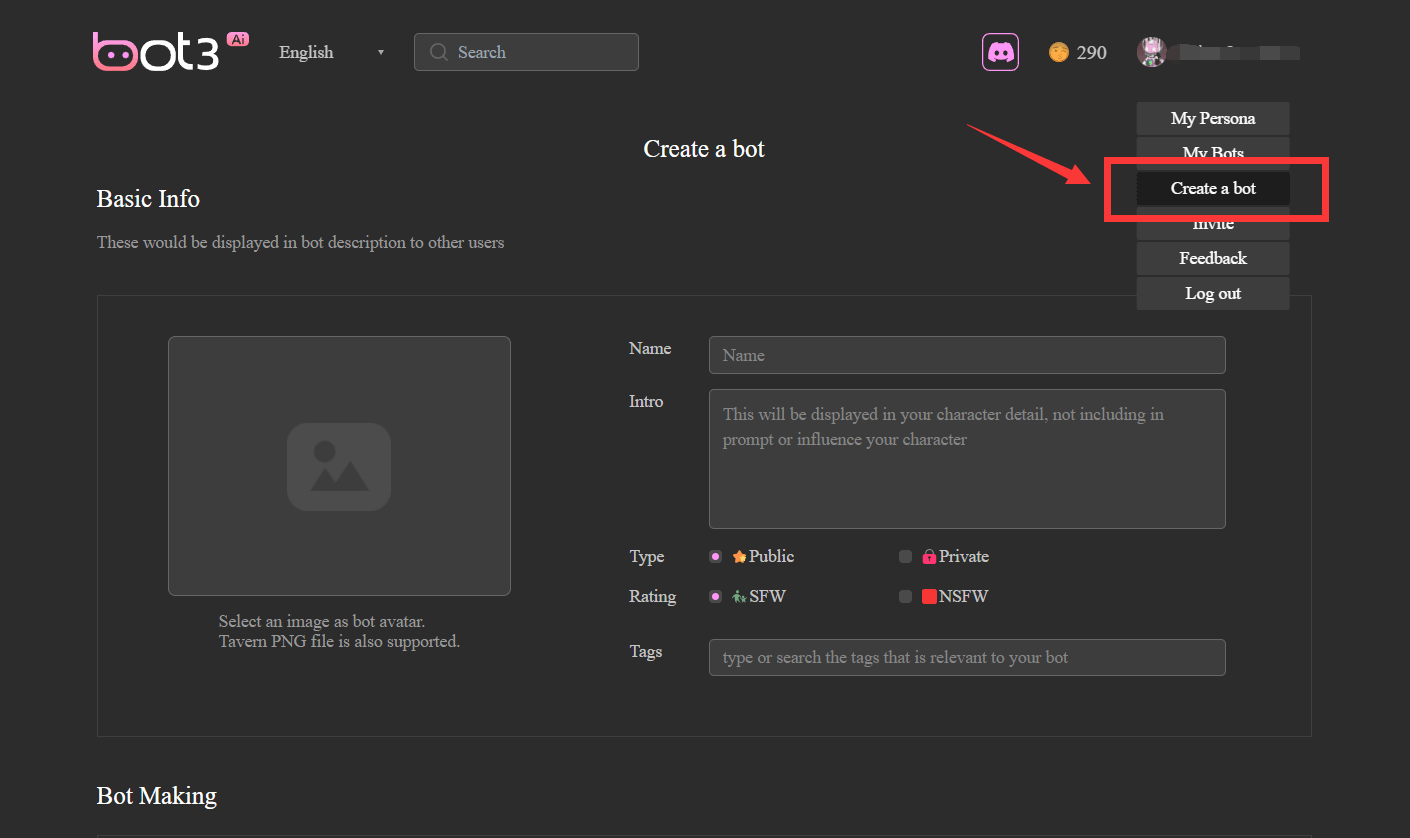Click the Discord icon
Viewport: 1410px width, 838px height.
pyautogui.click(x=1000, y=51)
